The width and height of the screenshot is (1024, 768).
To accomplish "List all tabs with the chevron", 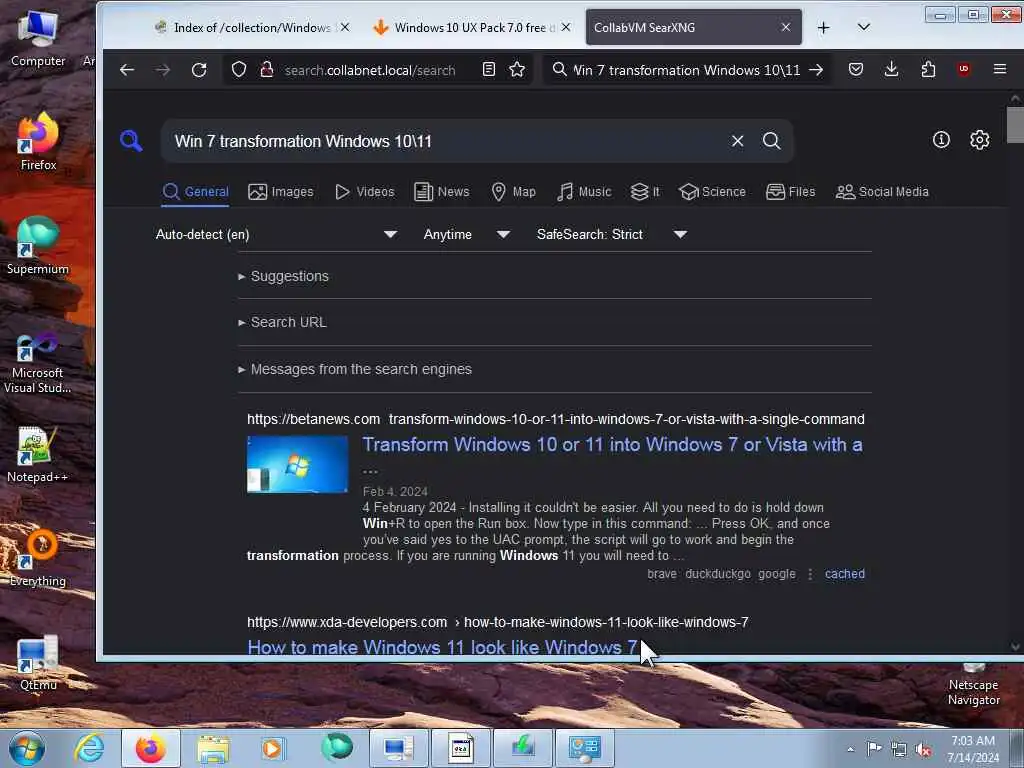I will (863, 27).
